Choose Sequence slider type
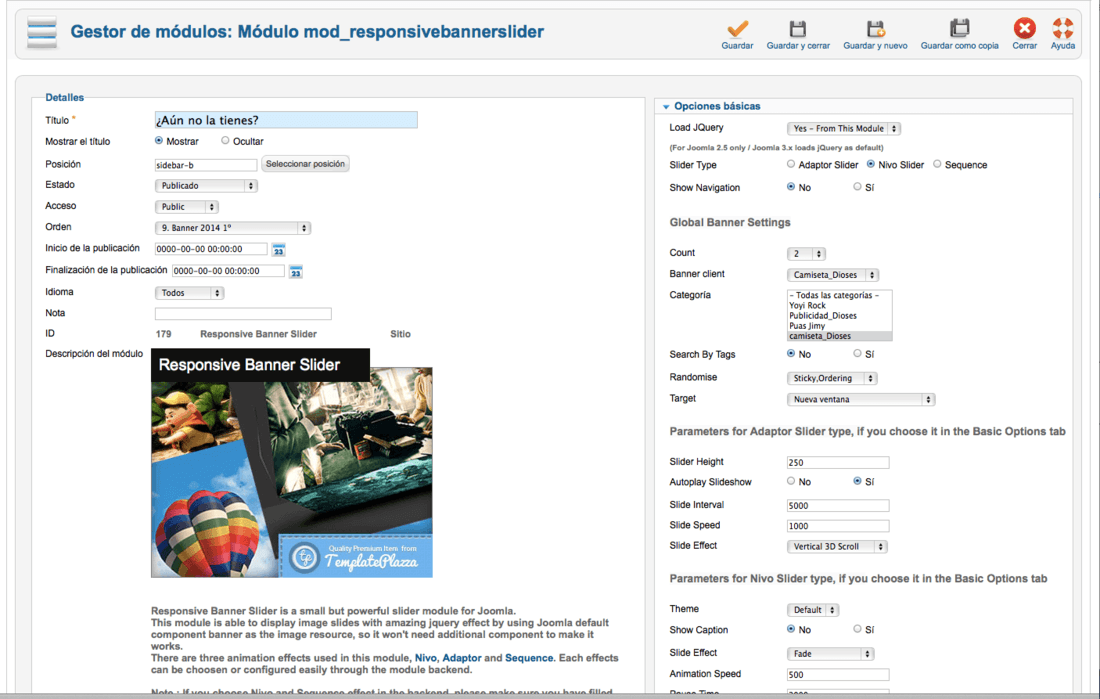Screen dimensions: 1100x699 coord(937,164)
